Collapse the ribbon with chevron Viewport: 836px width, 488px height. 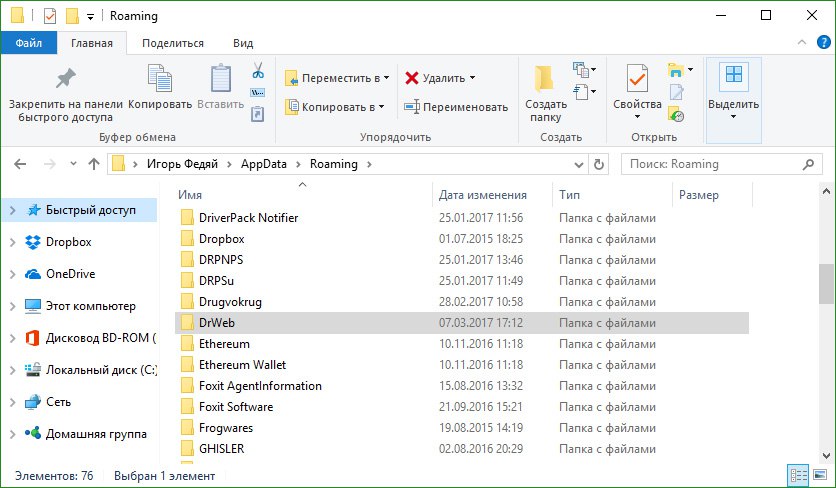click(801, 42)
